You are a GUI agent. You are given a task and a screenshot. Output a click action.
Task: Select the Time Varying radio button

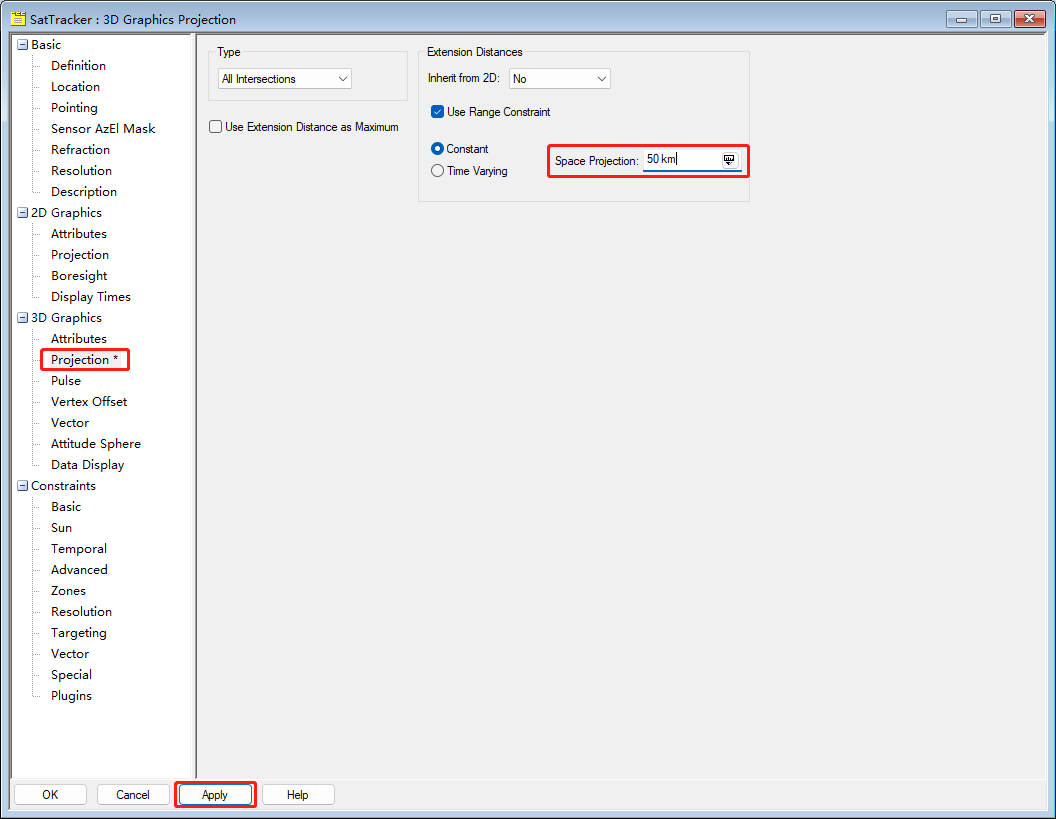[437, 171]
